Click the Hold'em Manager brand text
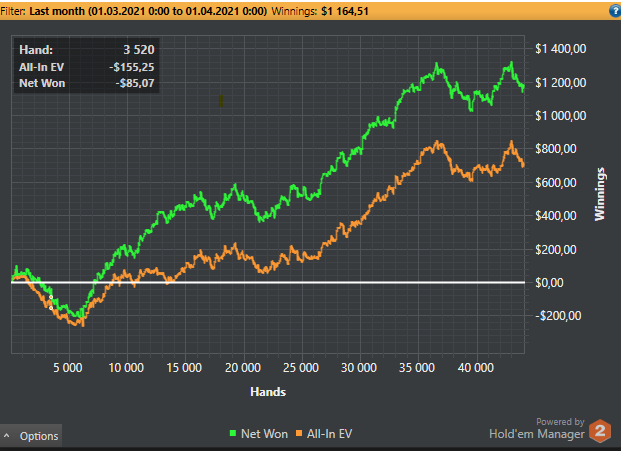 coord(537,434)
